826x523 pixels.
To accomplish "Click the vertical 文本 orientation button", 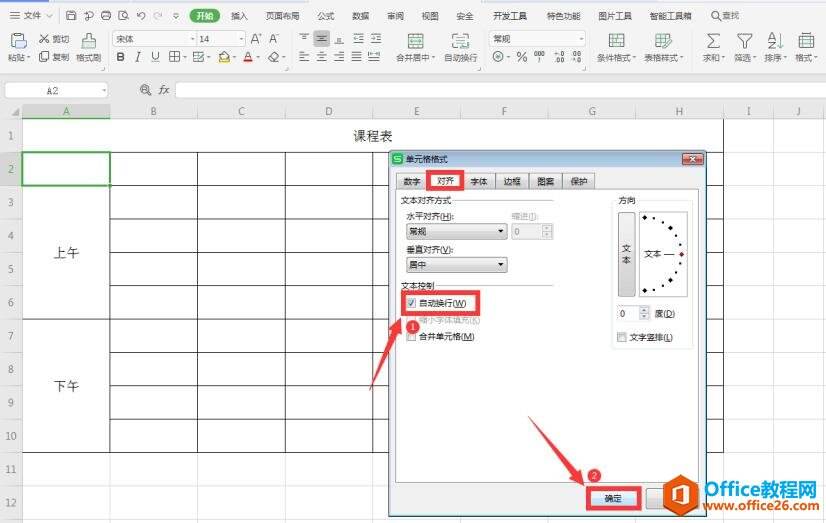I will pos(626,254).
